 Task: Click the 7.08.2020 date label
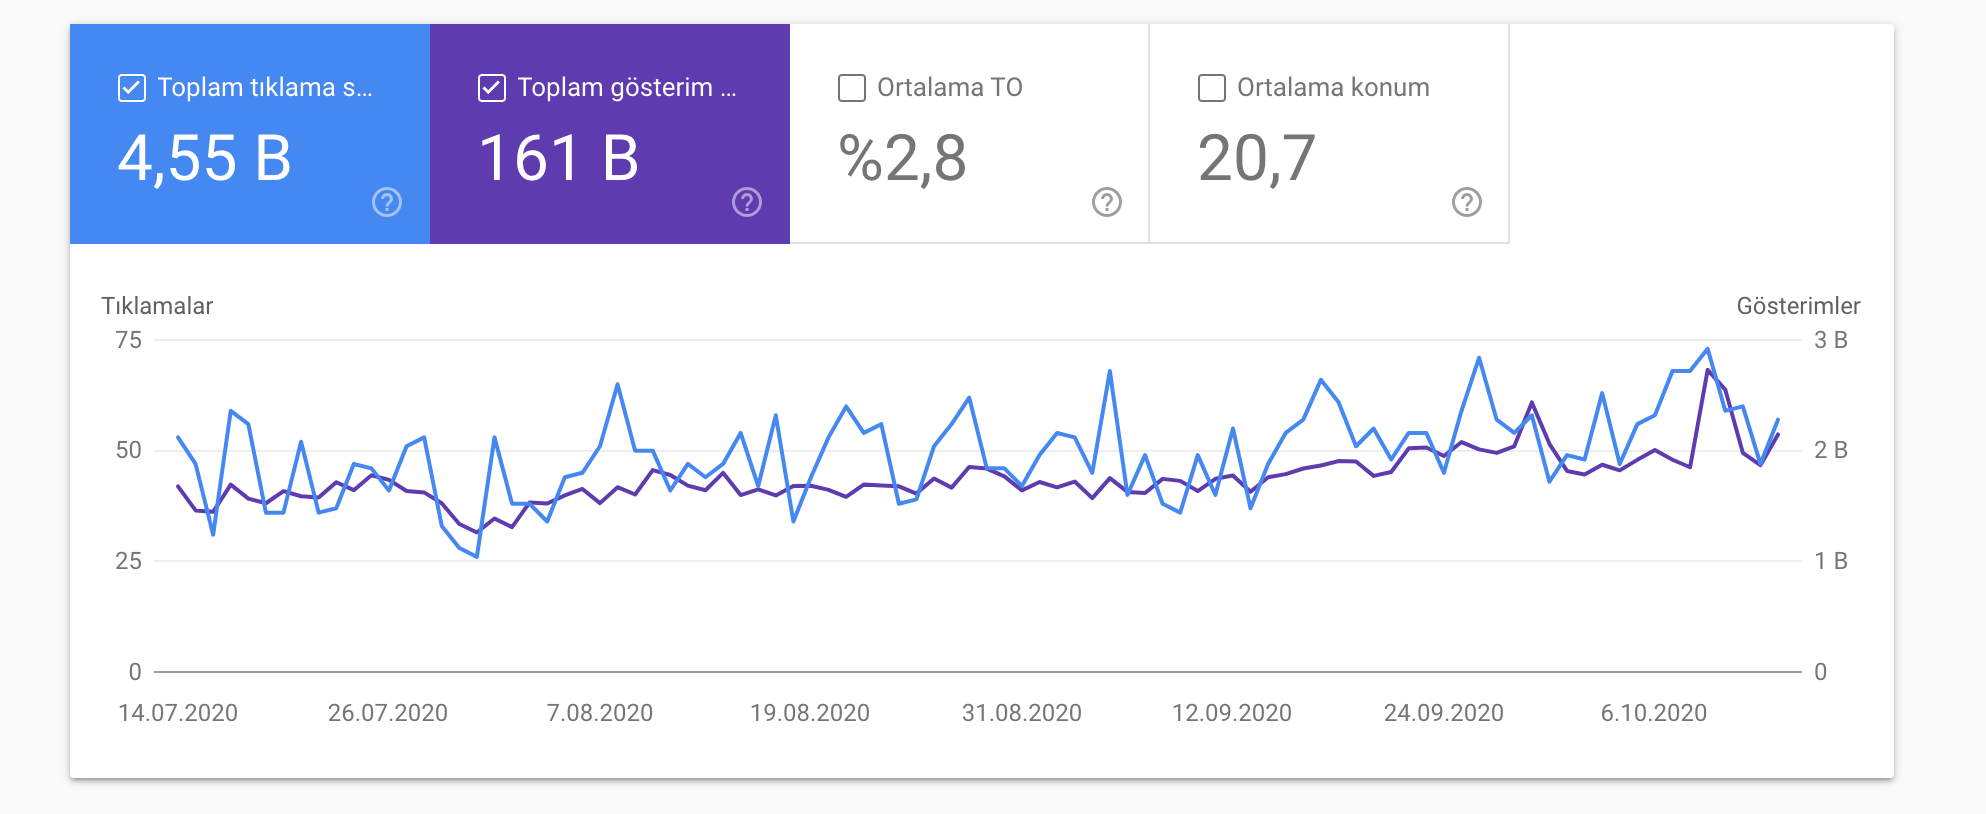[600, 713]
